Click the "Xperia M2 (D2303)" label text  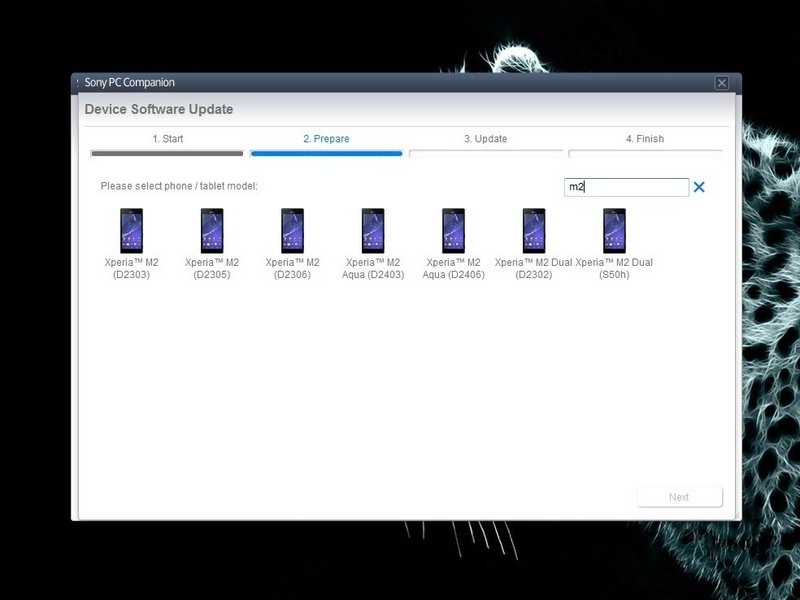point(132,268)
